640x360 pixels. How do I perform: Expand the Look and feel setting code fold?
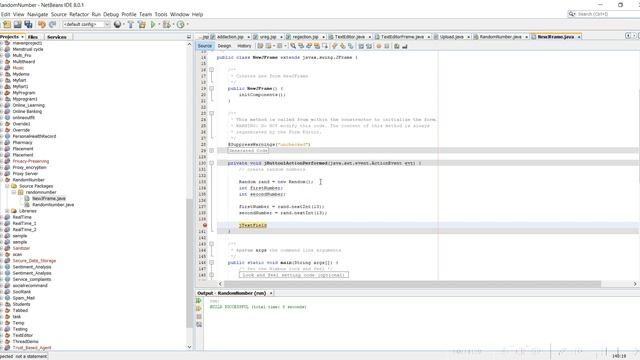click(x=211, y=275)
